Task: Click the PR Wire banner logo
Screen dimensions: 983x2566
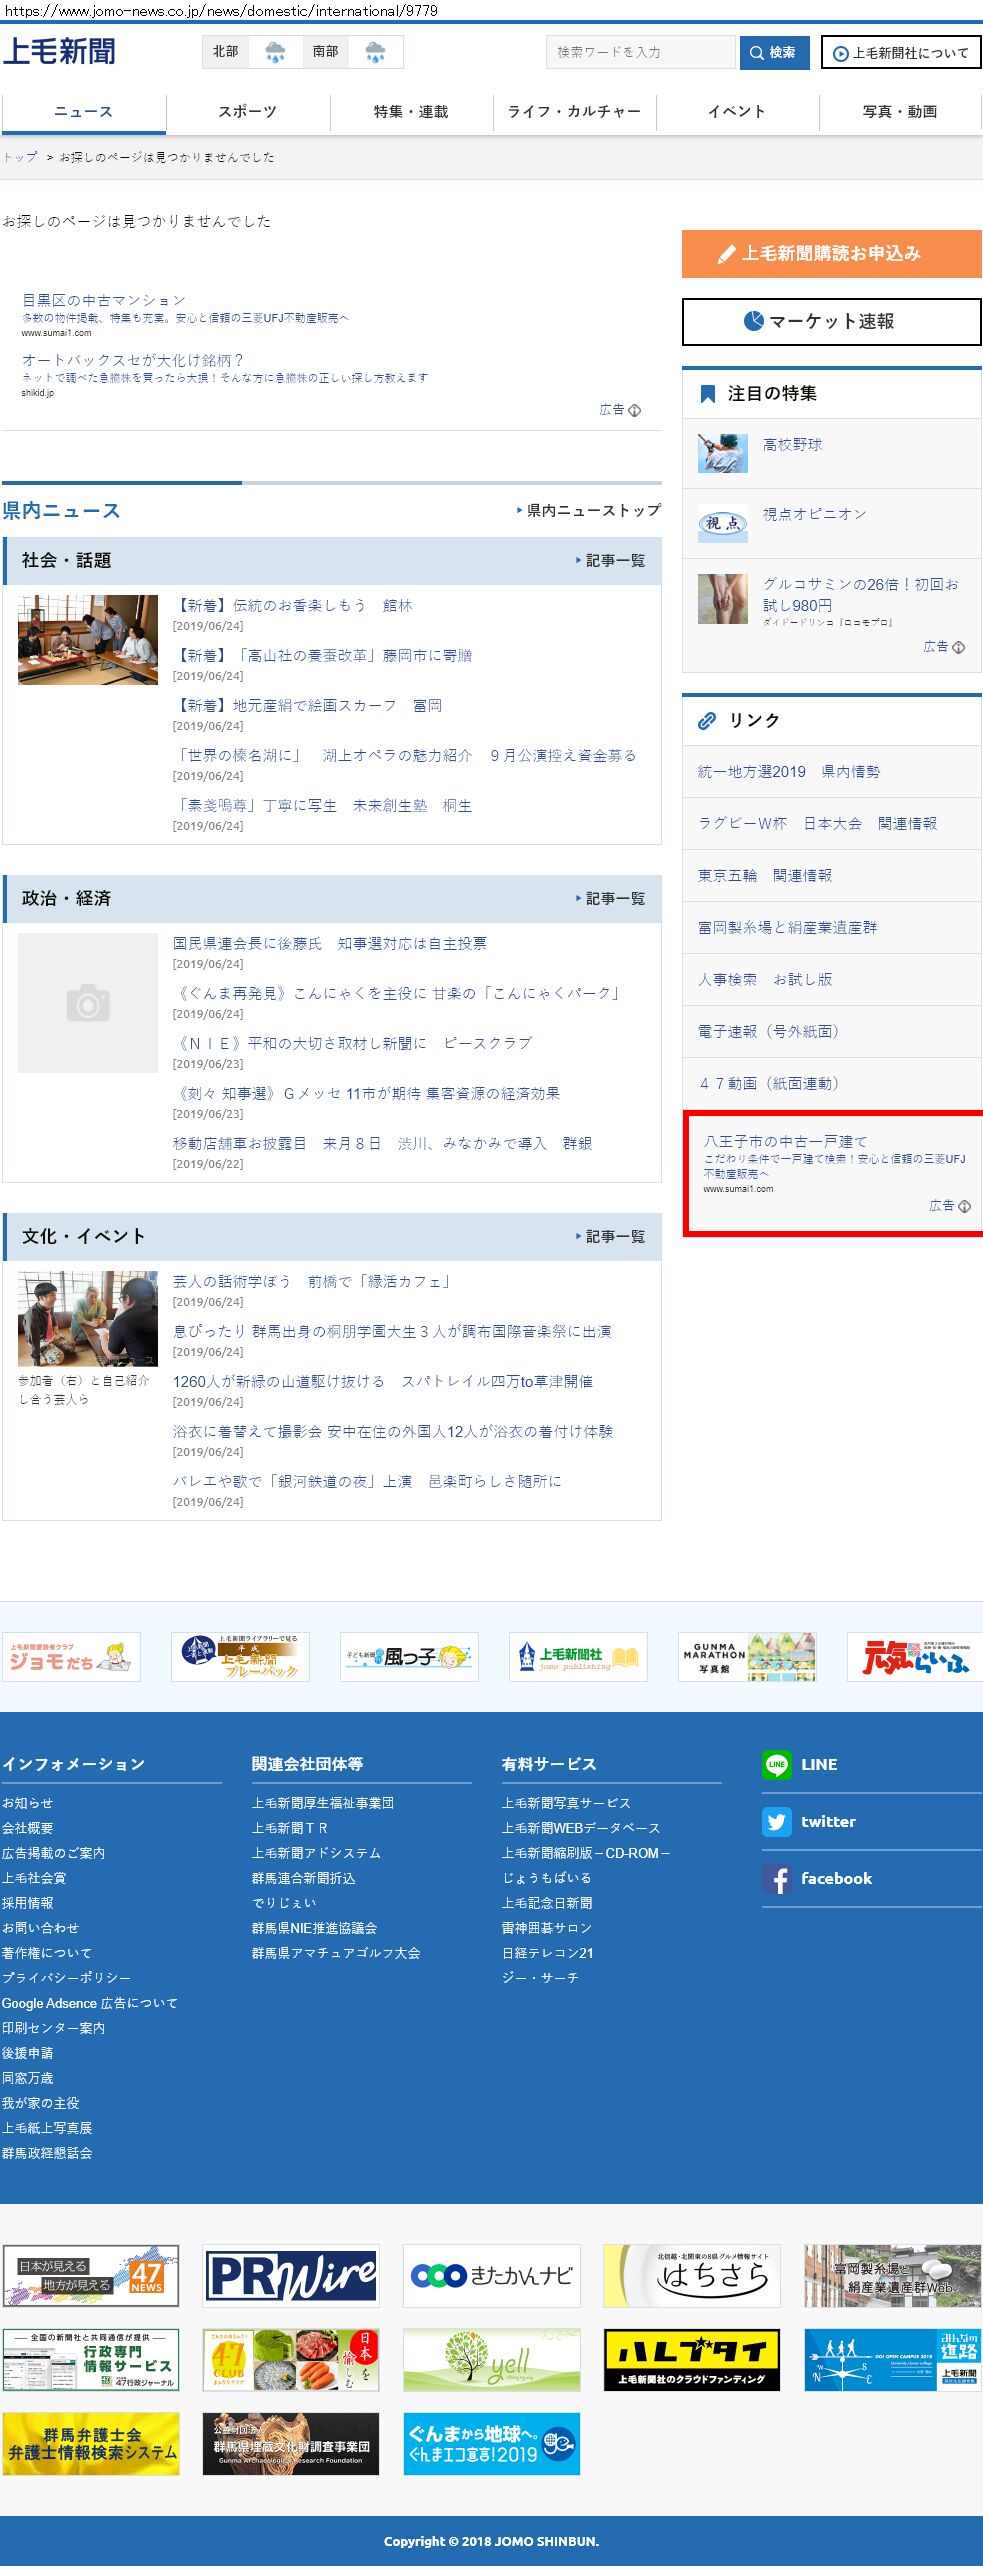Action: [290, 2275]
